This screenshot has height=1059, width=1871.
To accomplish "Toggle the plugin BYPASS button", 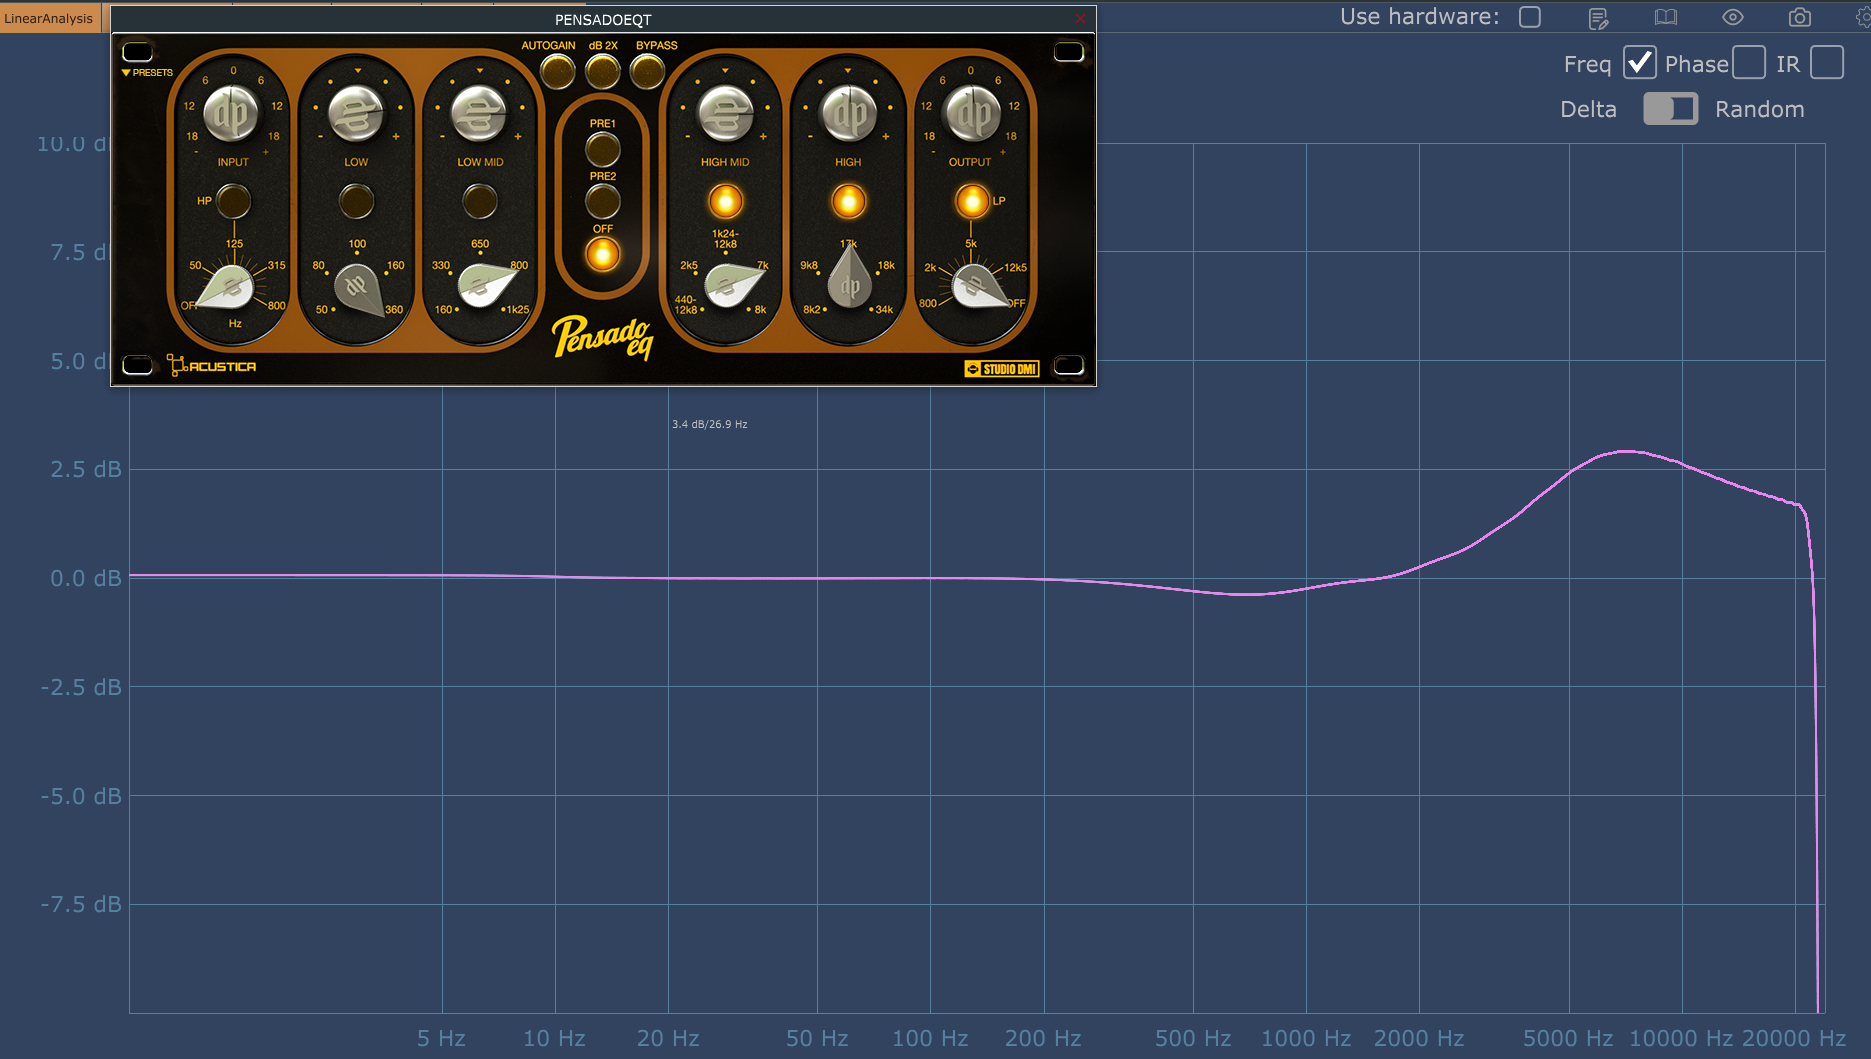I will click(647, 71).
